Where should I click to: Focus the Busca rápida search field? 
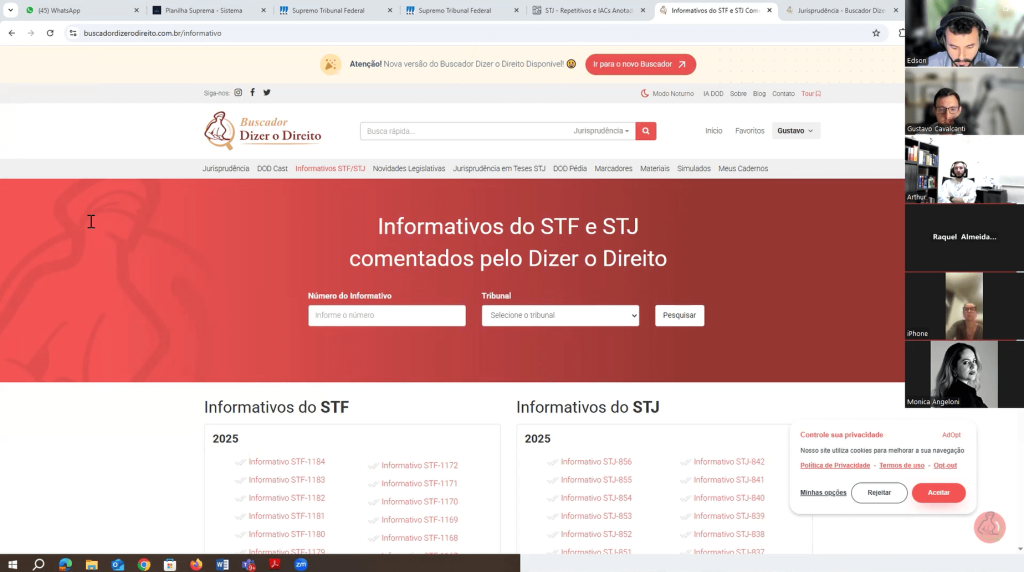tap(465, 131)
